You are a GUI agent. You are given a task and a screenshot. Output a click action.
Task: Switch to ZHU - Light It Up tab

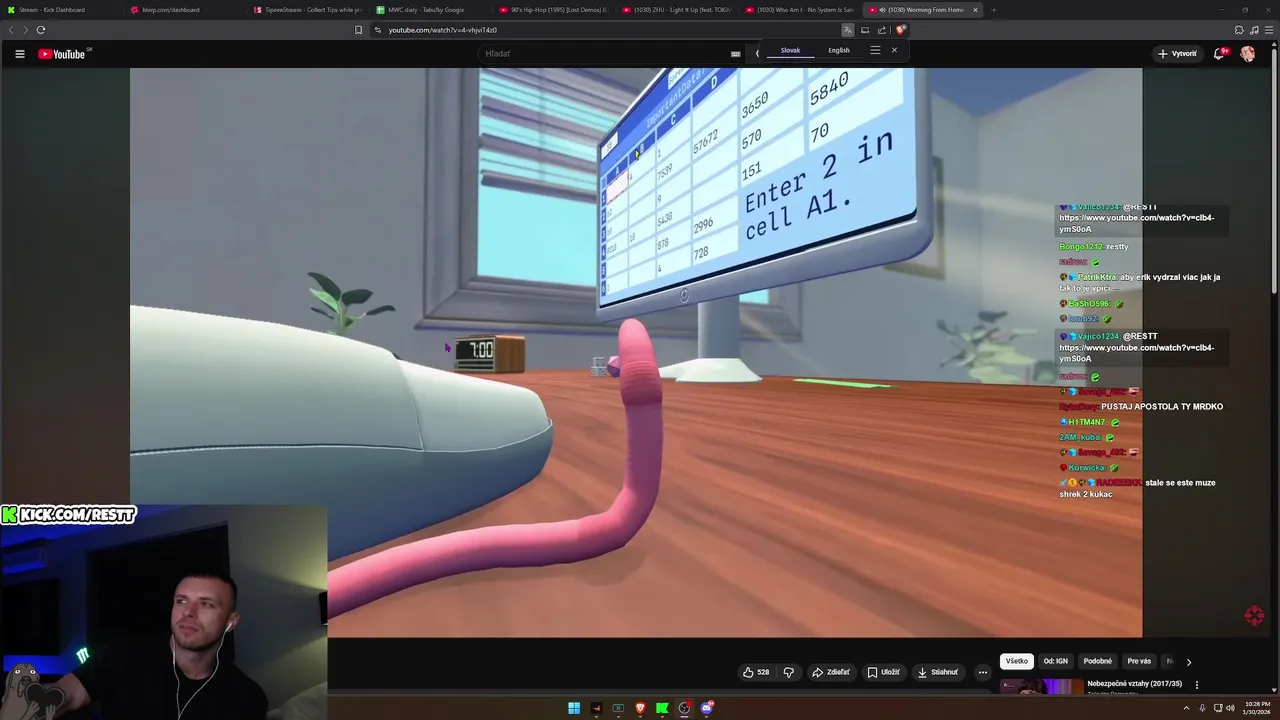675,10
